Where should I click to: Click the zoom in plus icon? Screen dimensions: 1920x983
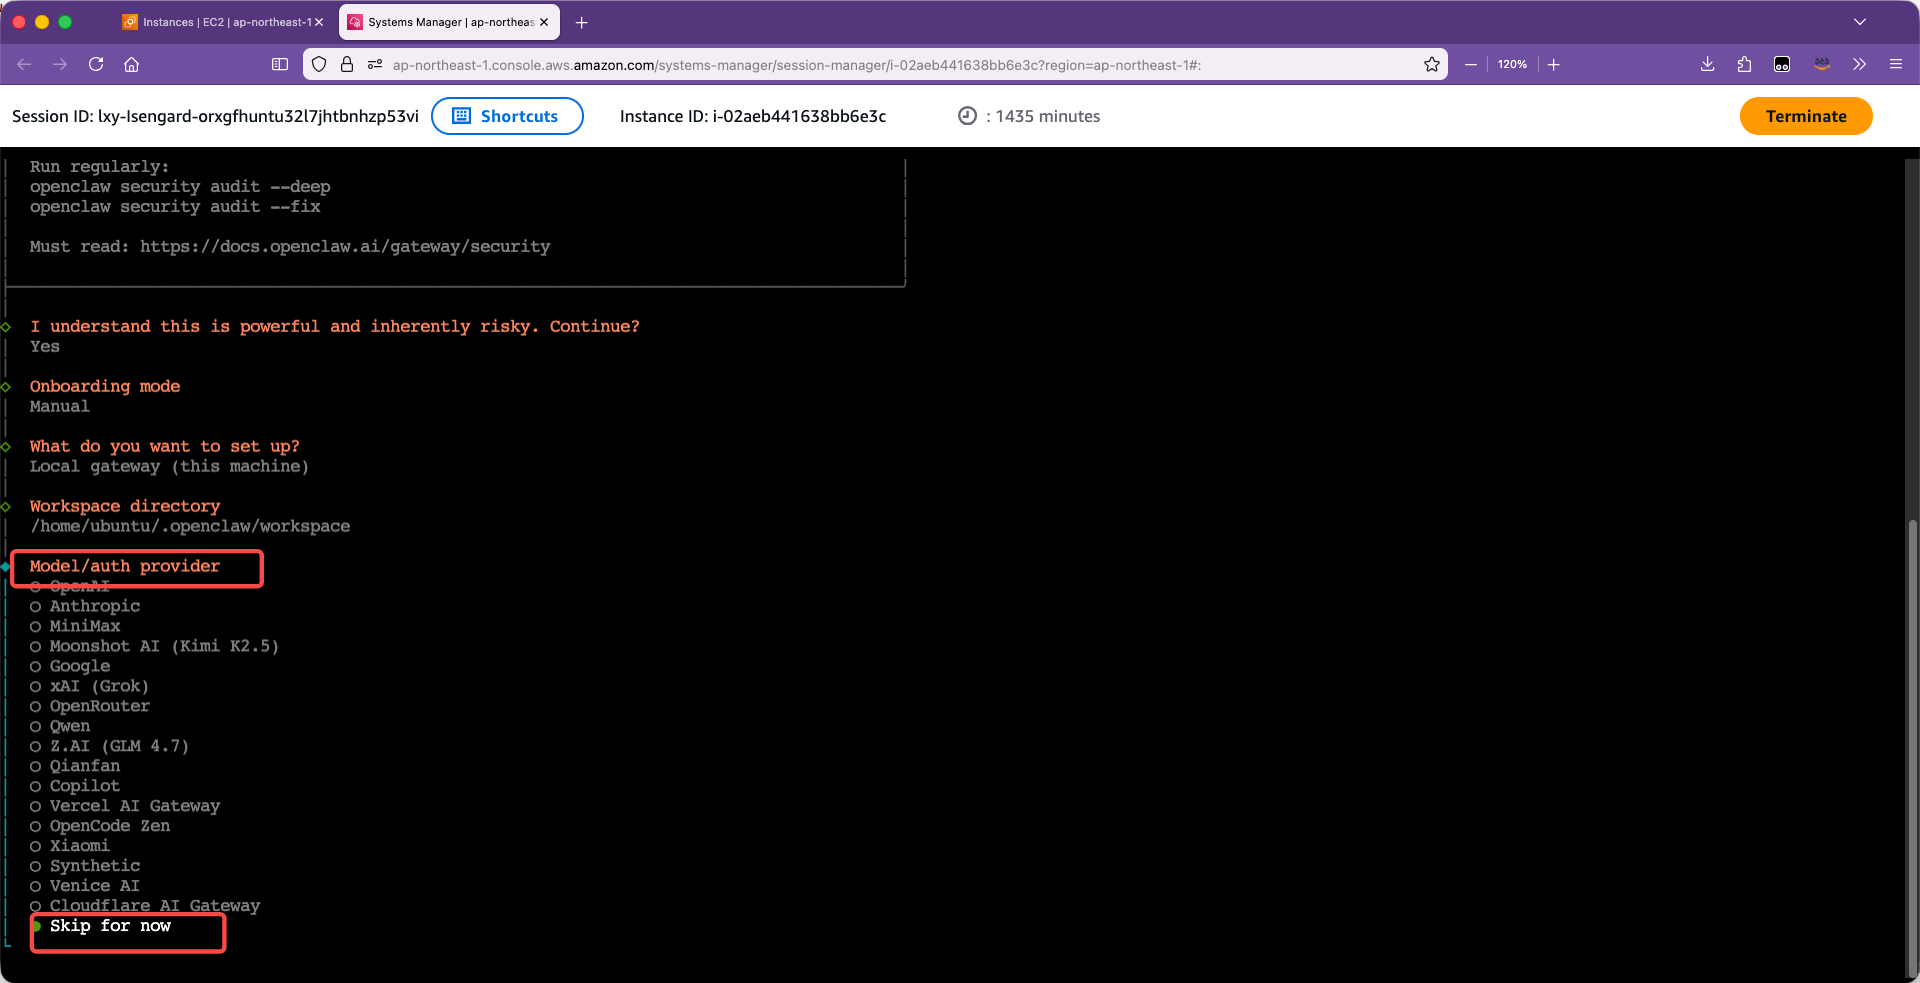click(x=1554, y=64)
